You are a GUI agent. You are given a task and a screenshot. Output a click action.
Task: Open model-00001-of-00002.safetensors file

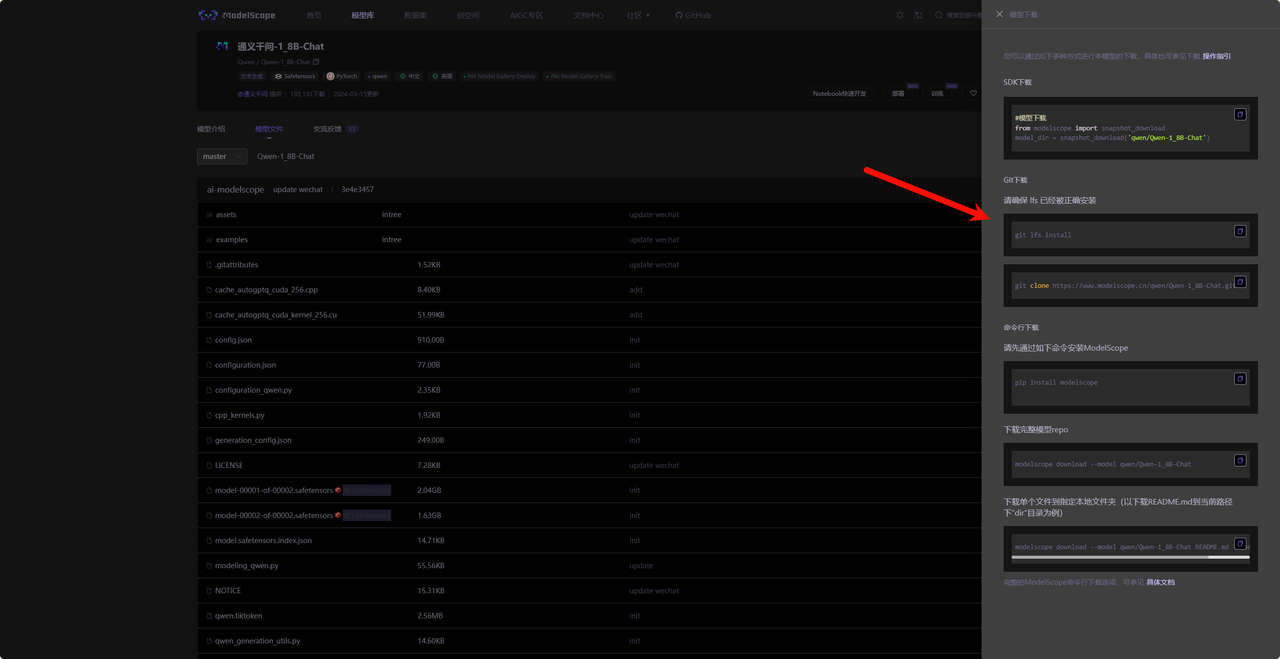274,490
